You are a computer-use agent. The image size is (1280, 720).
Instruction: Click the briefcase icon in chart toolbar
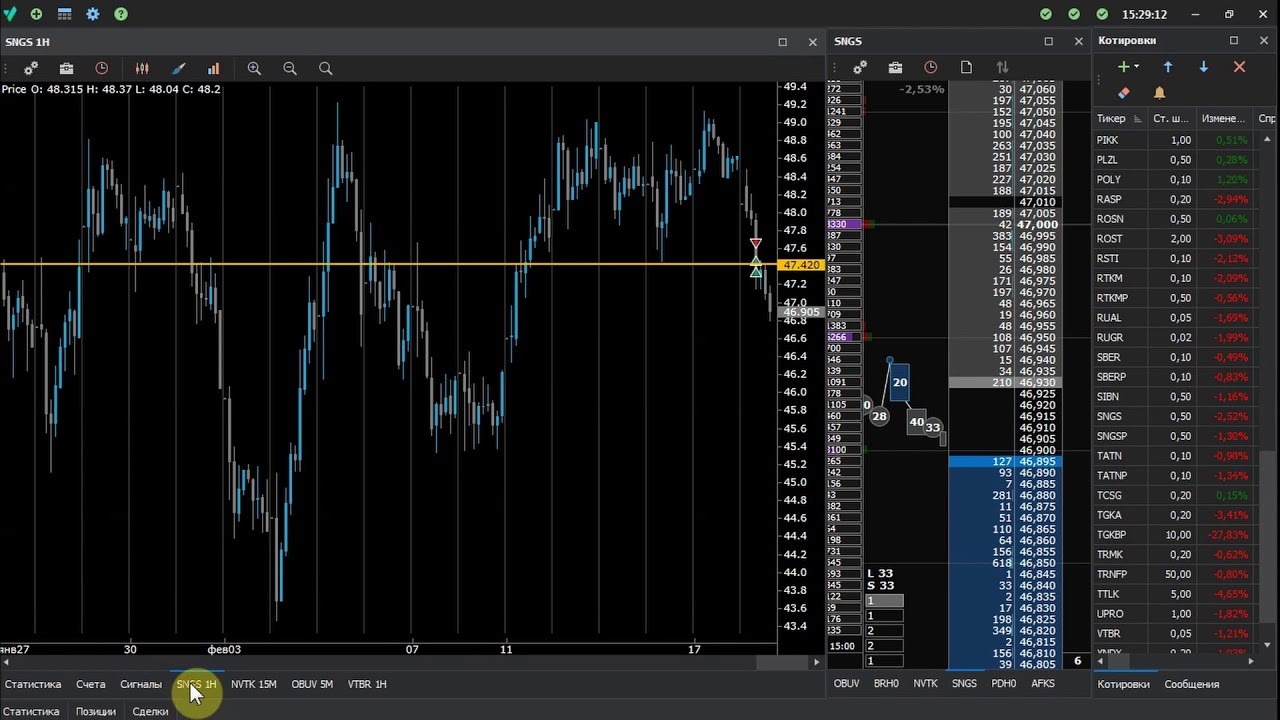[x=66, y=68]
